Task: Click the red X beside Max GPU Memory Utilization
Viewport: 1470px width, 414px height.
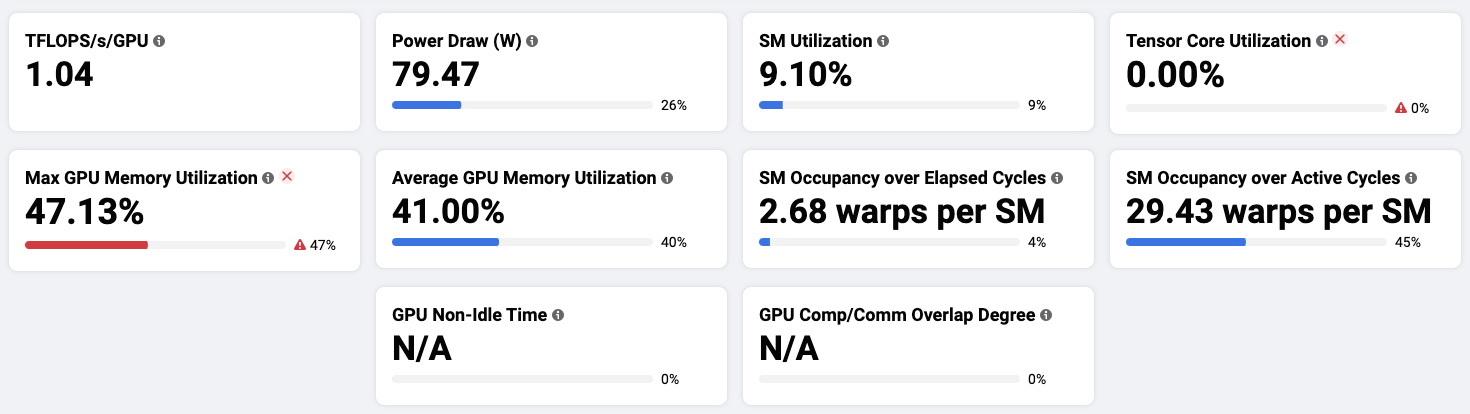Action: [x=287, y=177]
